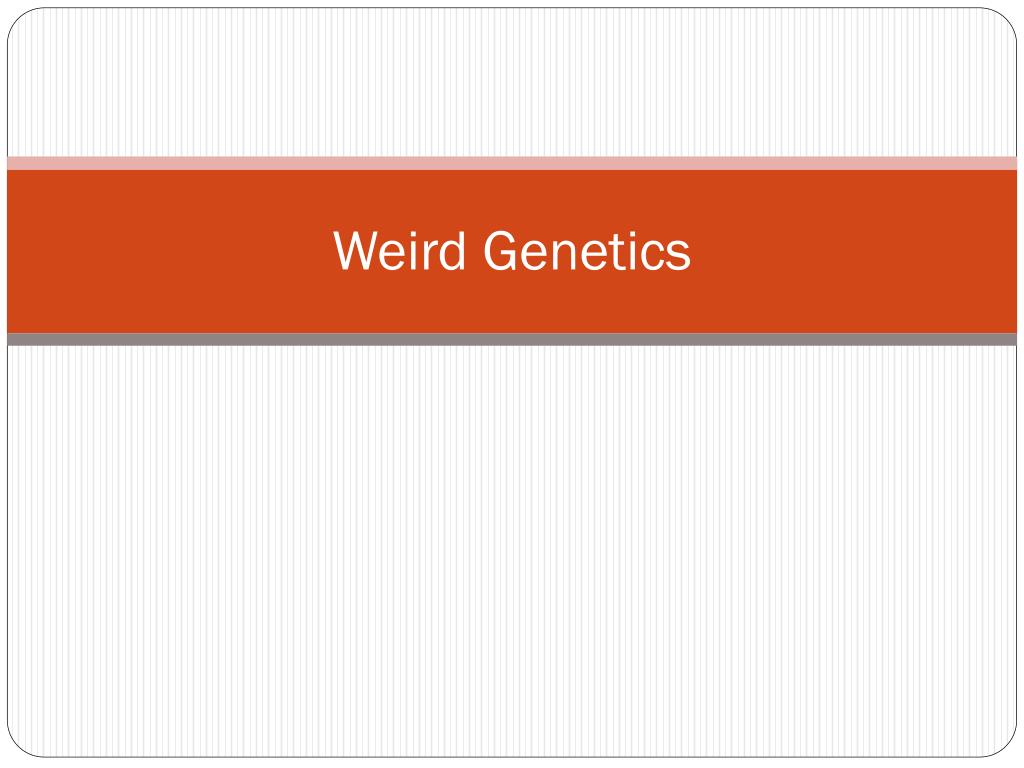Click the slide's top-left rounded corner

click(17, 18)
